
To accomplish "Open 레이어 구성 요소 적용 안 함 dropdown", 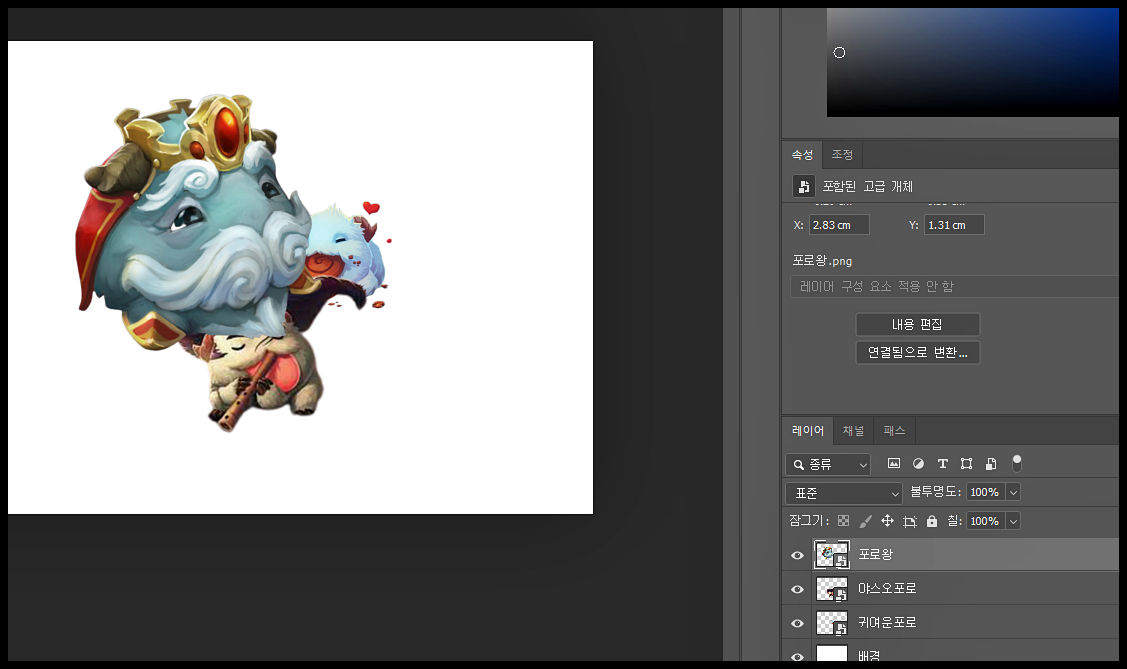I will pyautogui.click(x=954, y=286).
